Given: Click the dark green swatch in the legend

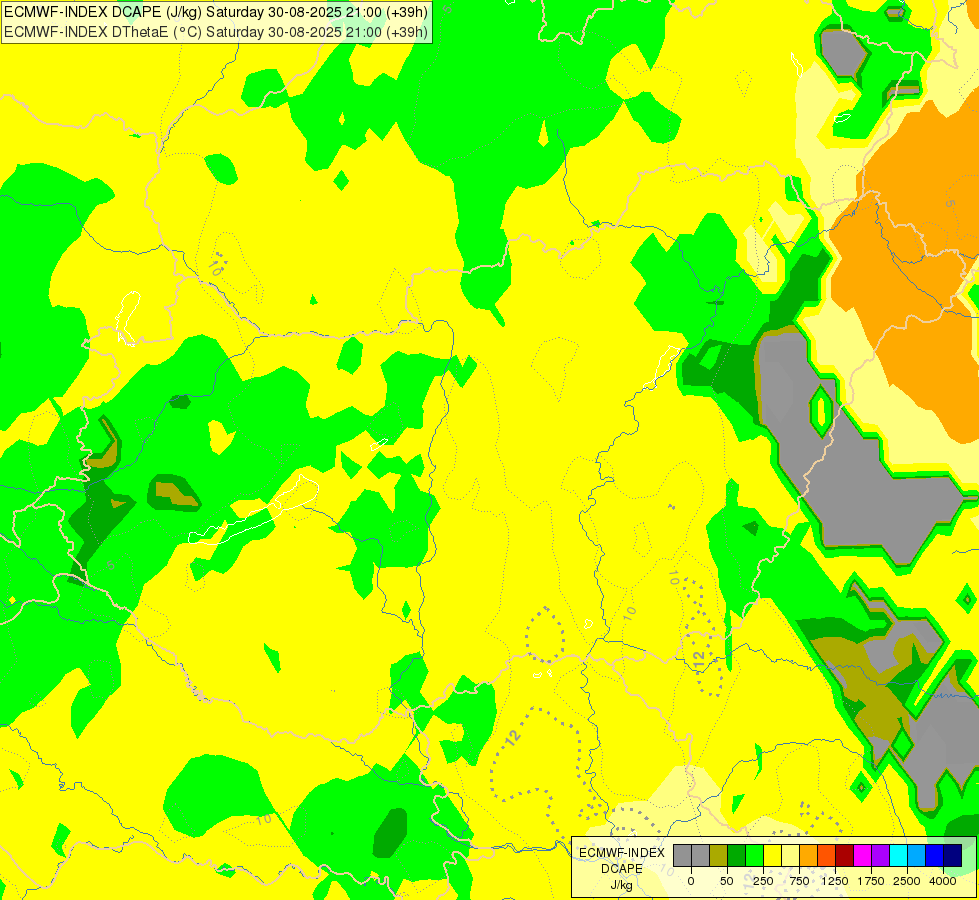Looking at the screenshot, I should coord(737,855).
